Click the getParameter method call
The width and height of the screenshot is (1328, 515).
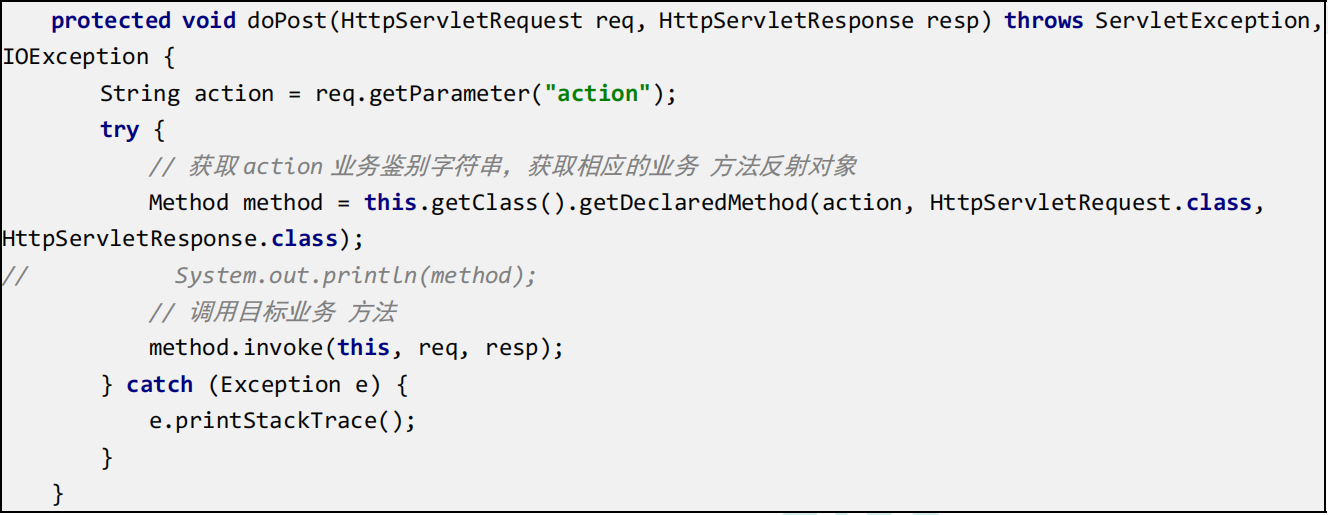click(450, 94)
